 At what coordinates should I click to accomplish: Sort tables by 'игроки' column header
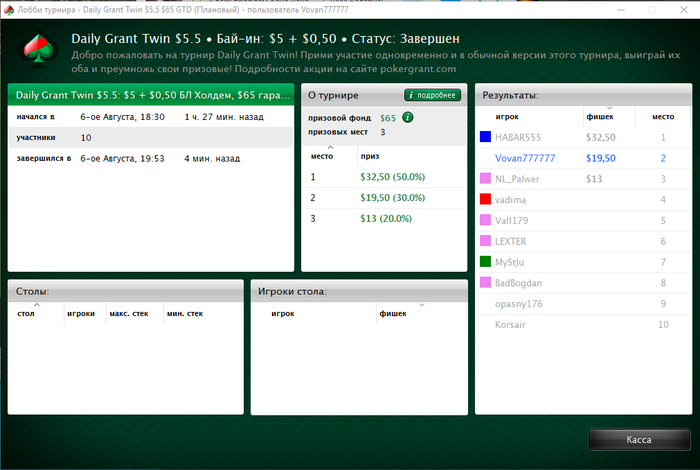click(x=85, y=313)
